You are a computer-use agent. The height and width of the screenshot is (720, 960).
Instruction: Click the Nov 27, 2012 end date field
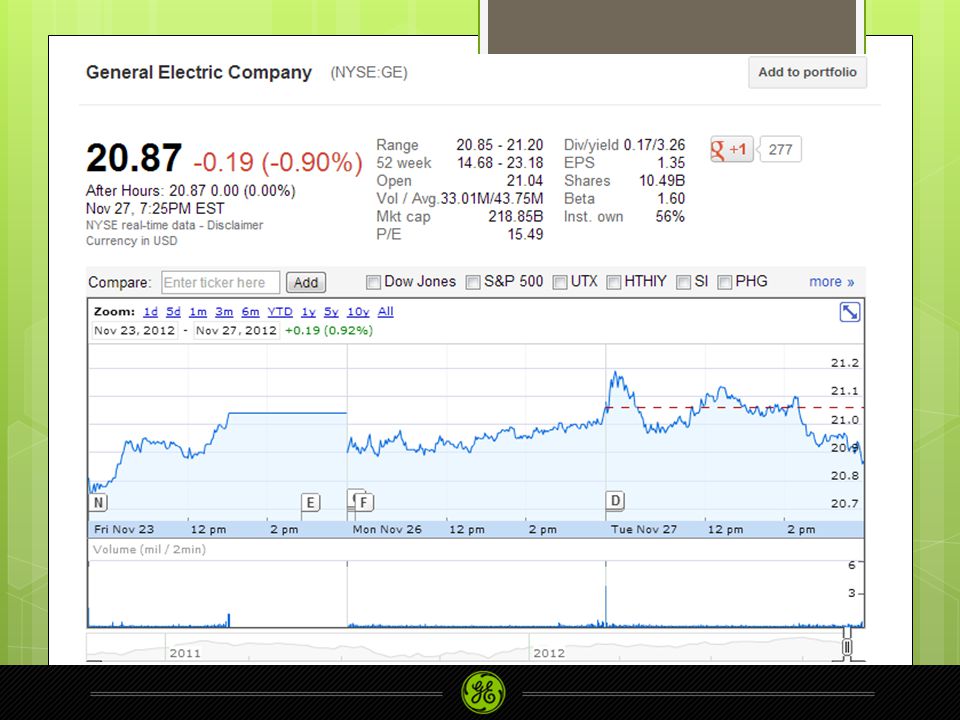[x=236, y=331]
